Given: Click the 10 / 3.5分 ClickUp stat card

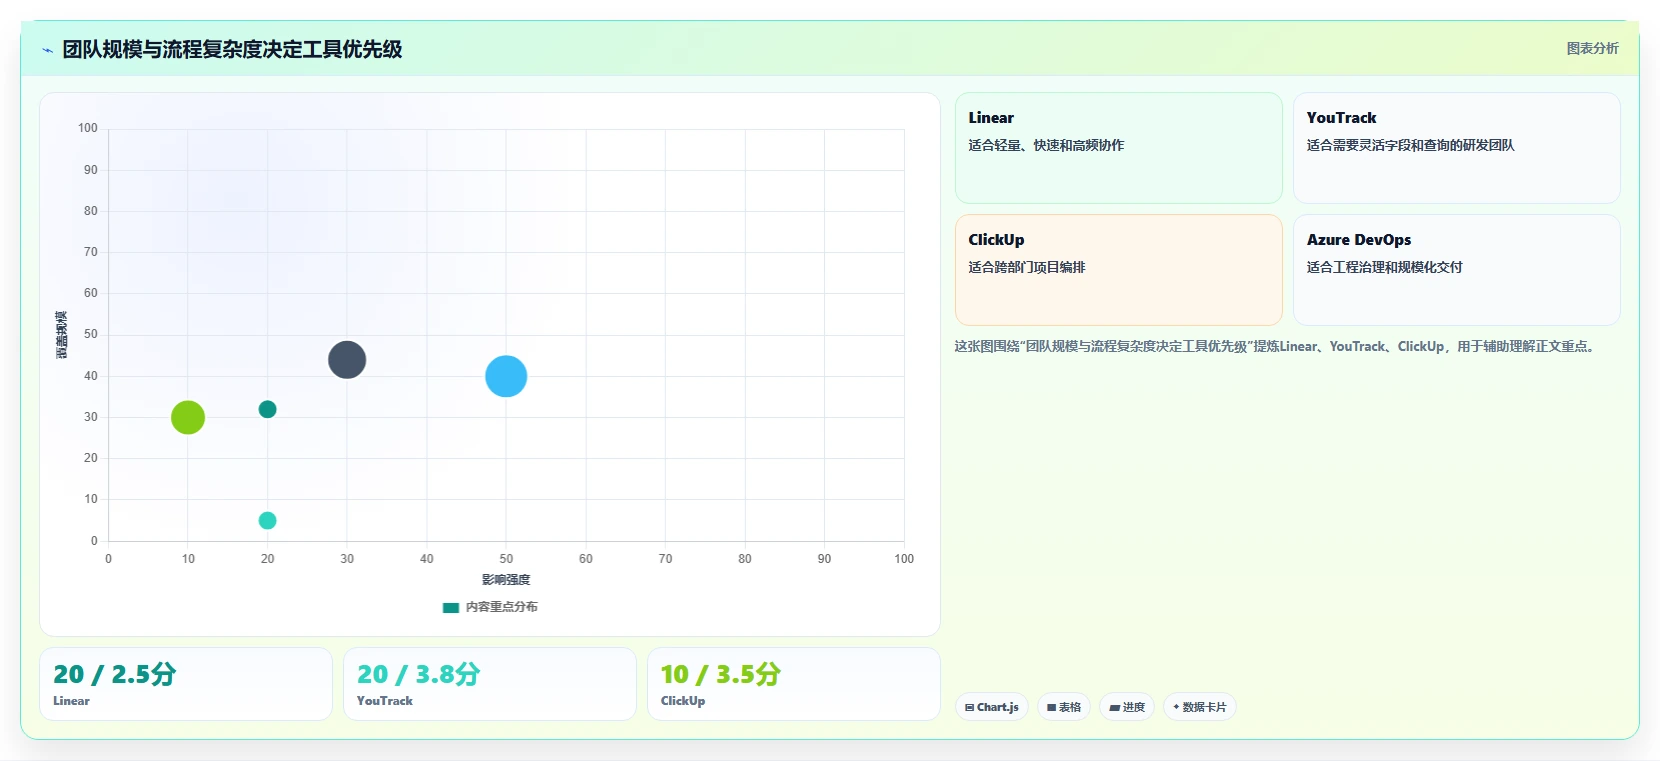Looking at the screenshot, I should click(x=794, y=684).
